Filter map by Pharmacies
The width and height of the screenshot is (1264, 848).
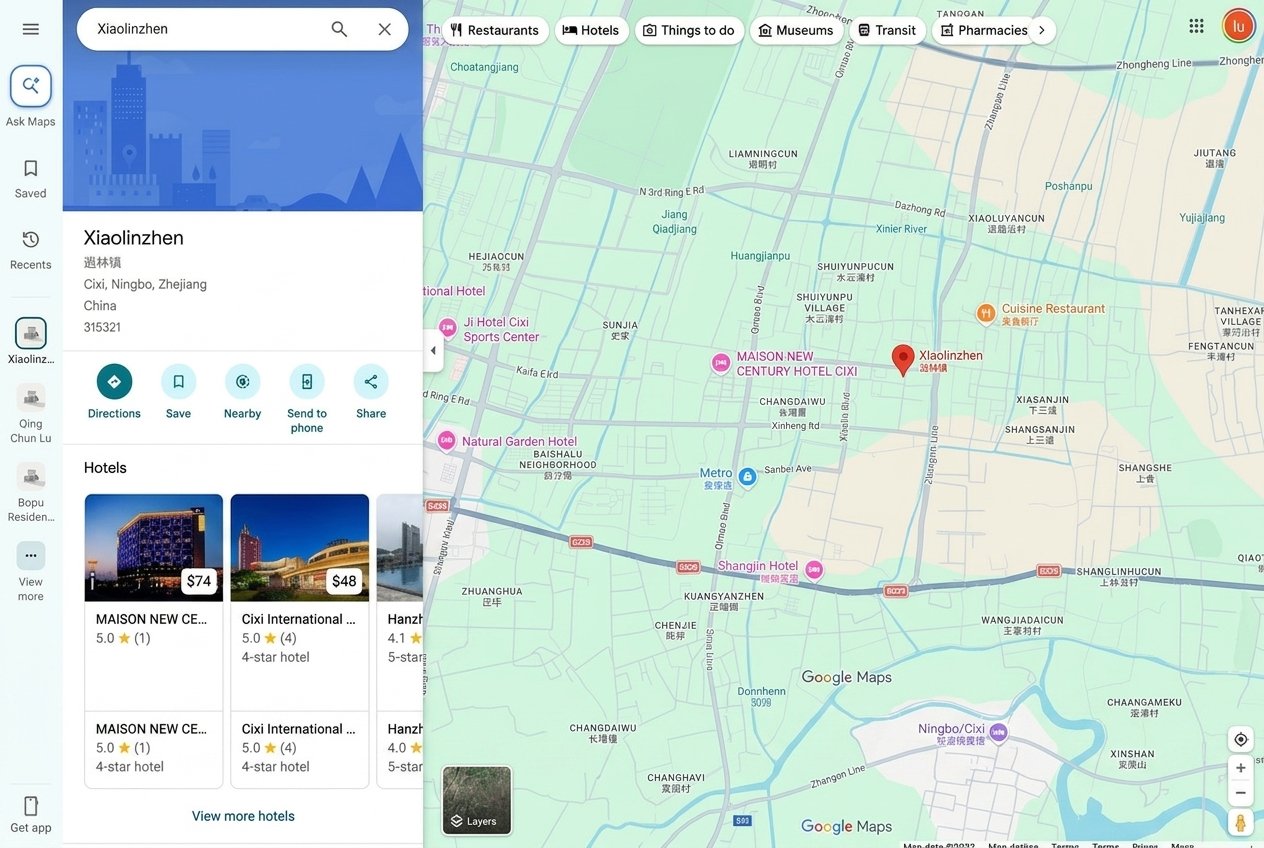[983, 30]
